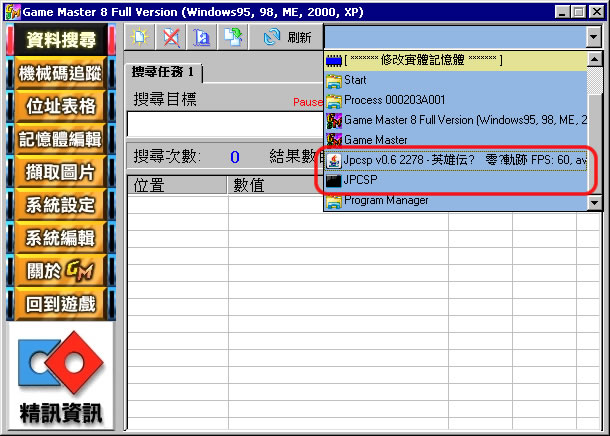
Task: Open the 系統編輯 sidebar button
Action: click(61, 238)
